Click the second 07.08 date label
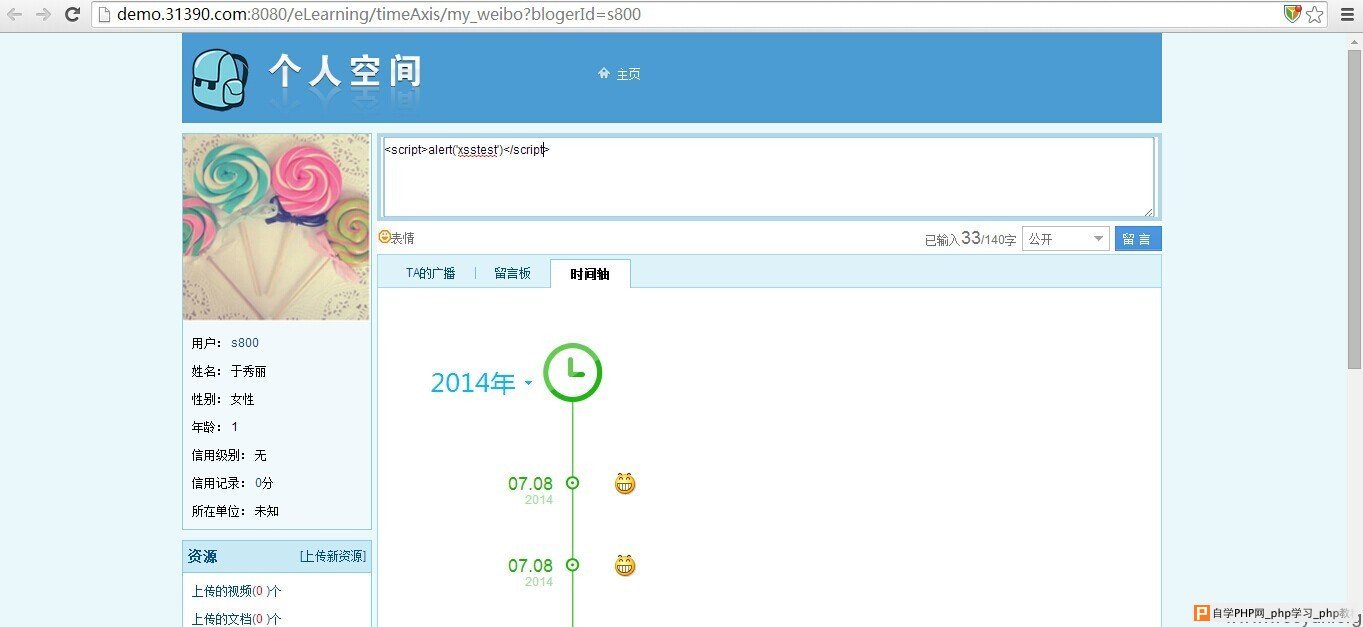Image resolution: width=1363 pixels, height=627 pixels. (530, 566)
